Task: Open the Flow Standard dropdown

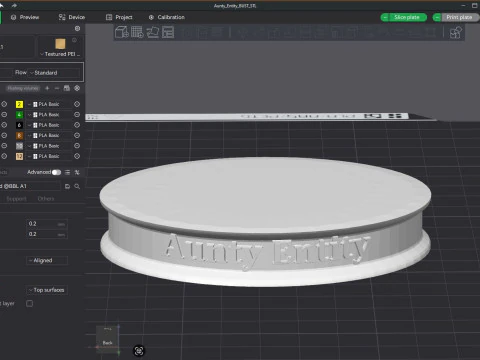Action: pyautogui.click(x=55, y=73)
